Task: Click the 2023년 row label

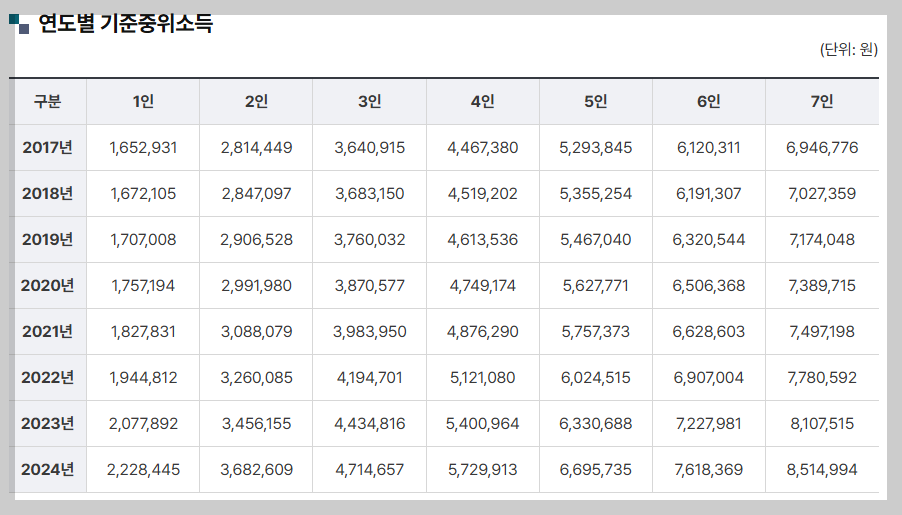Action: coord(47,424)
